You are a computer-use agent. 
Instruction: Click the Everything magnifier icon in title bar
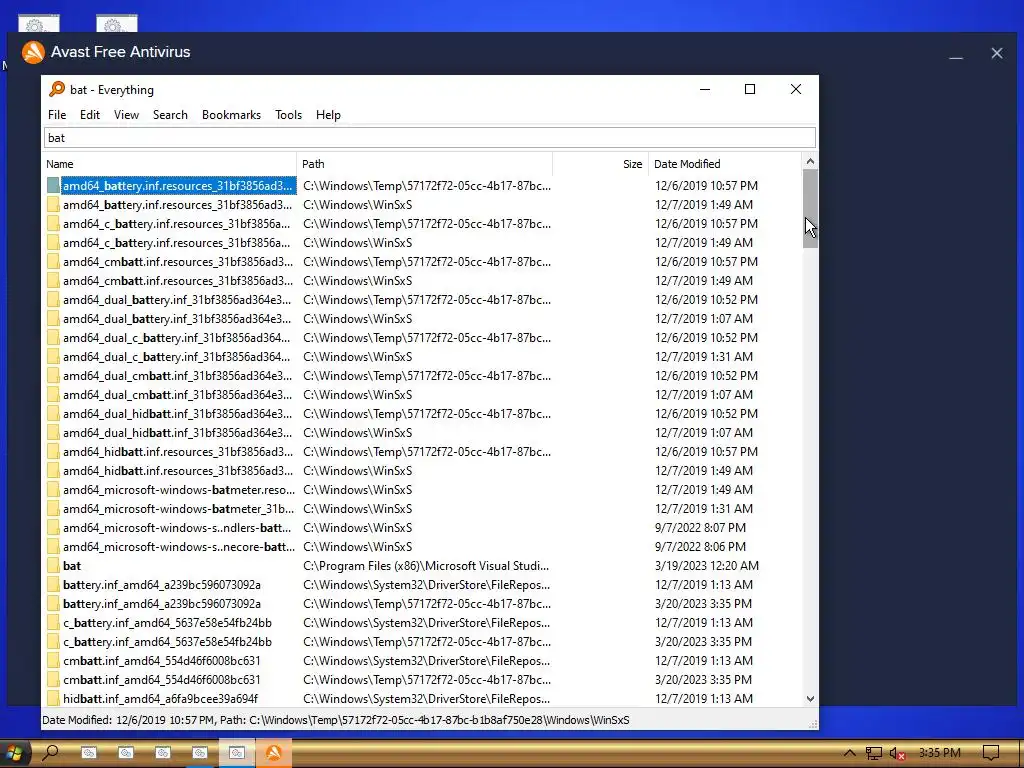click(57, 89)
